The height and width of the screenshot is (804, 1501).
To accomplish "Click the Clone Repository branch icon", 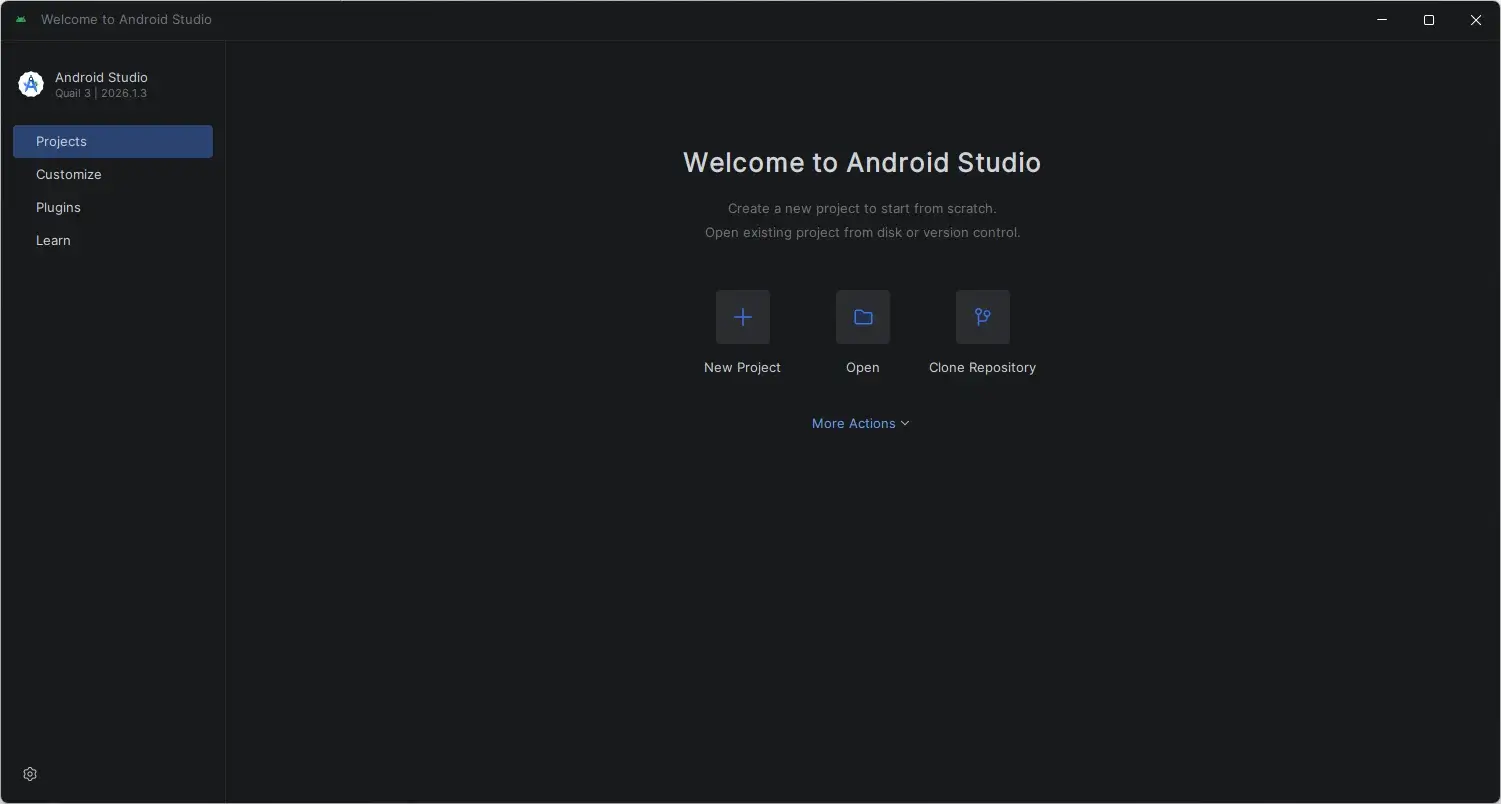I will [982, 317].
